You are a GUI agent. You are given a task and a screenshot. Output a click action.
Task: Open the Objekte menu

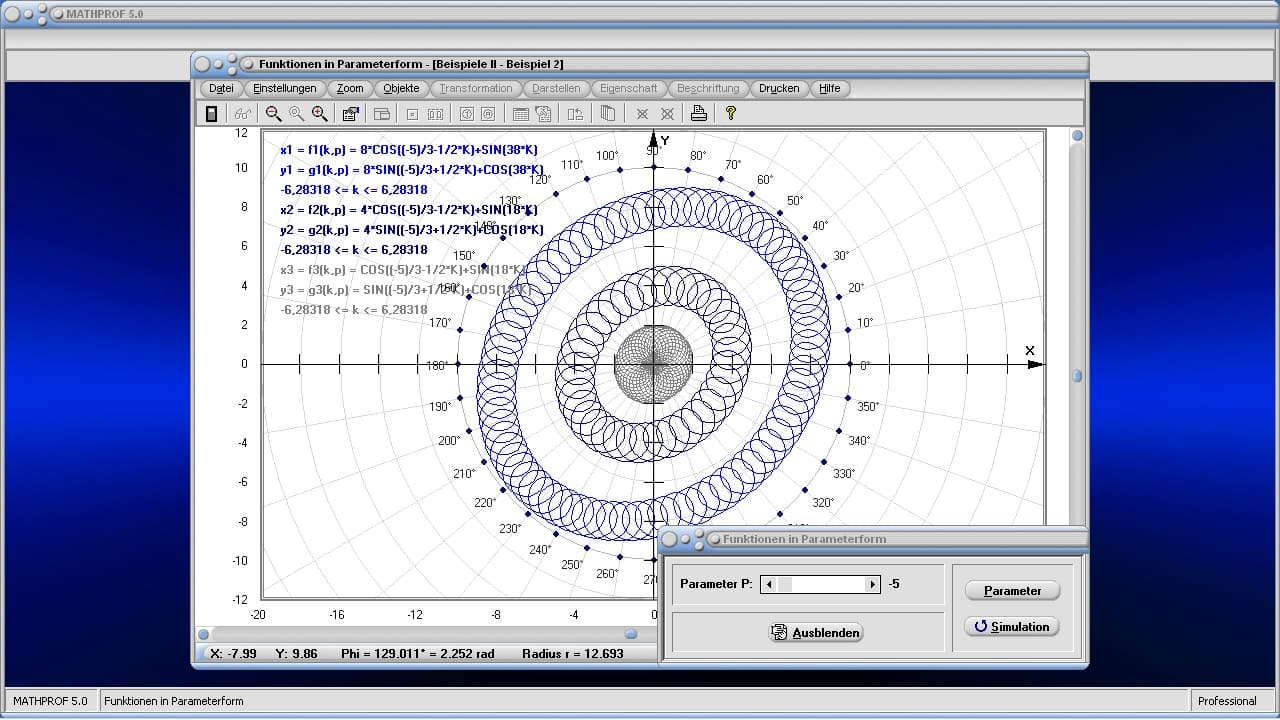tap(401, 88)
